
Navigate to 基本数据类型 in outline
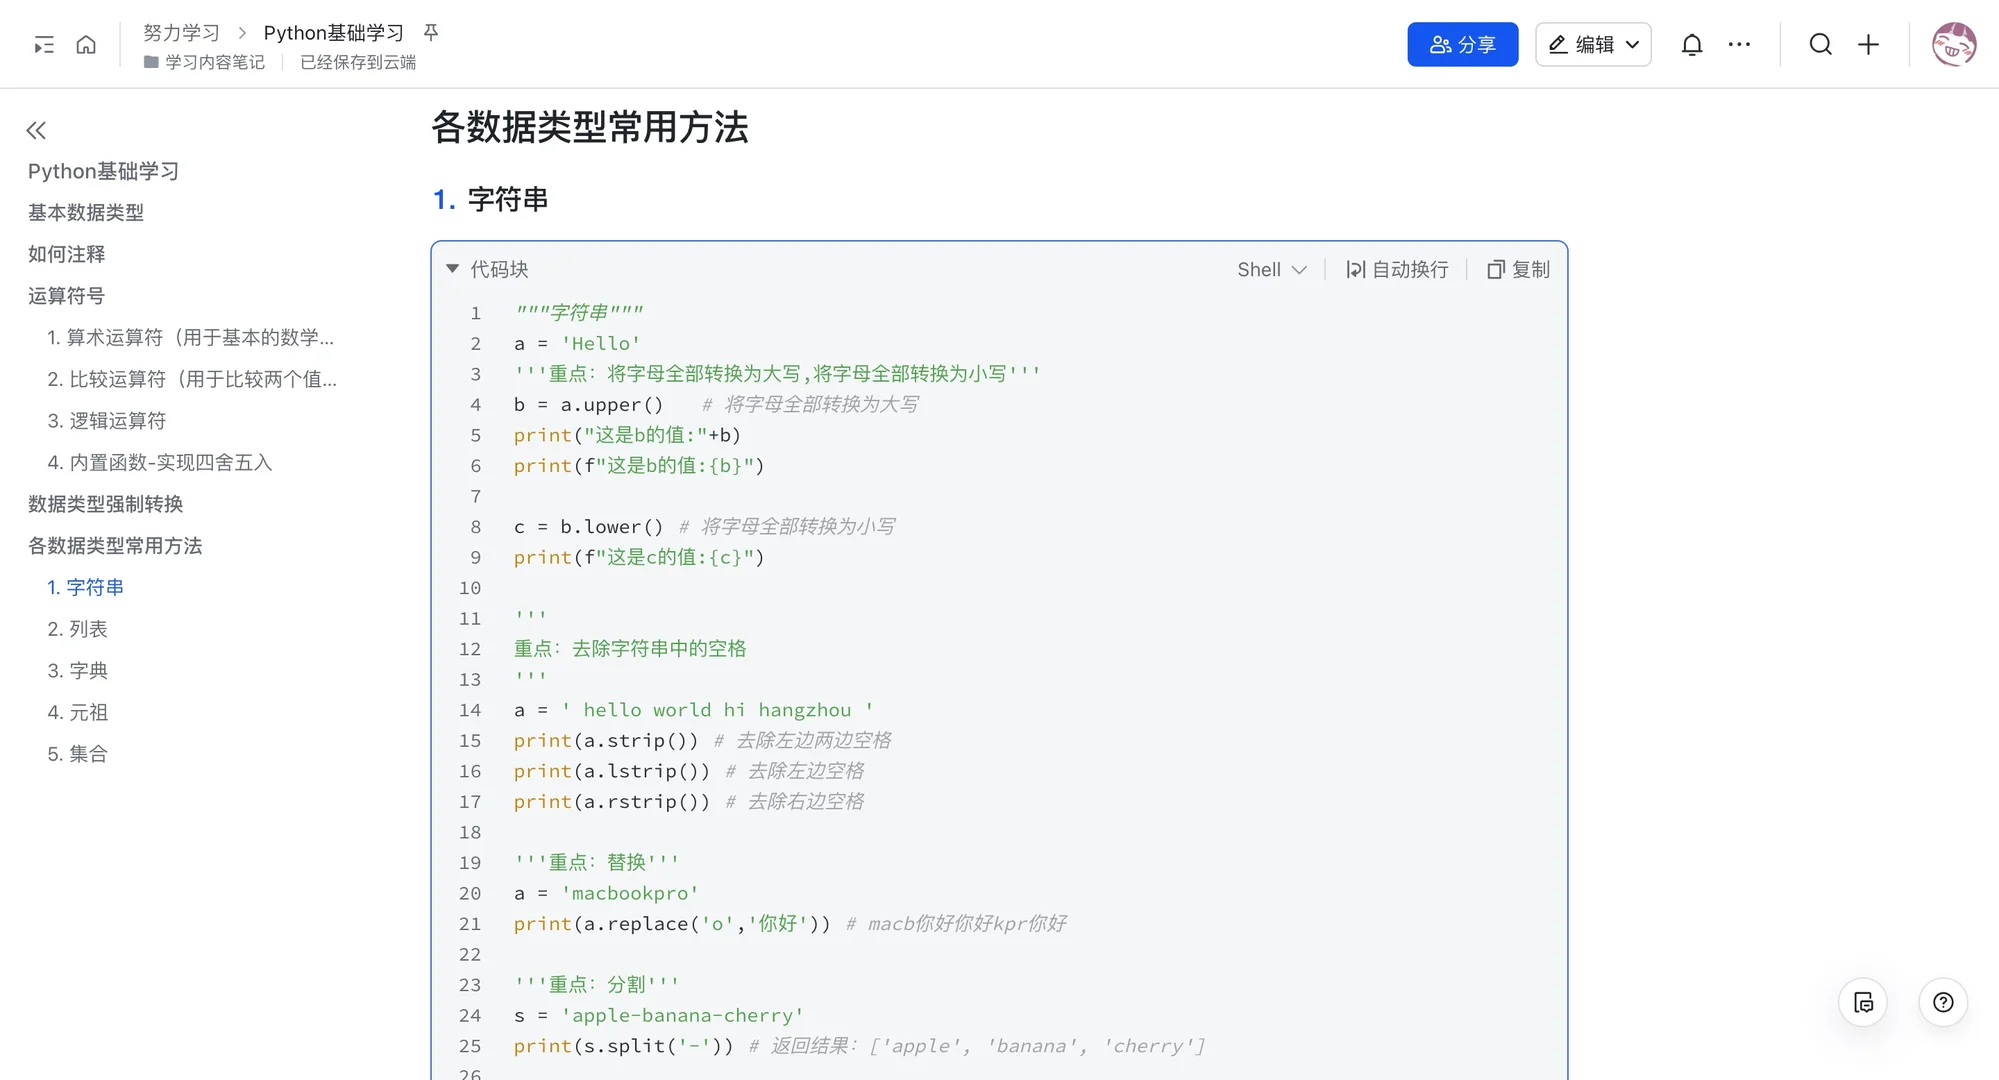coord(85,212)
